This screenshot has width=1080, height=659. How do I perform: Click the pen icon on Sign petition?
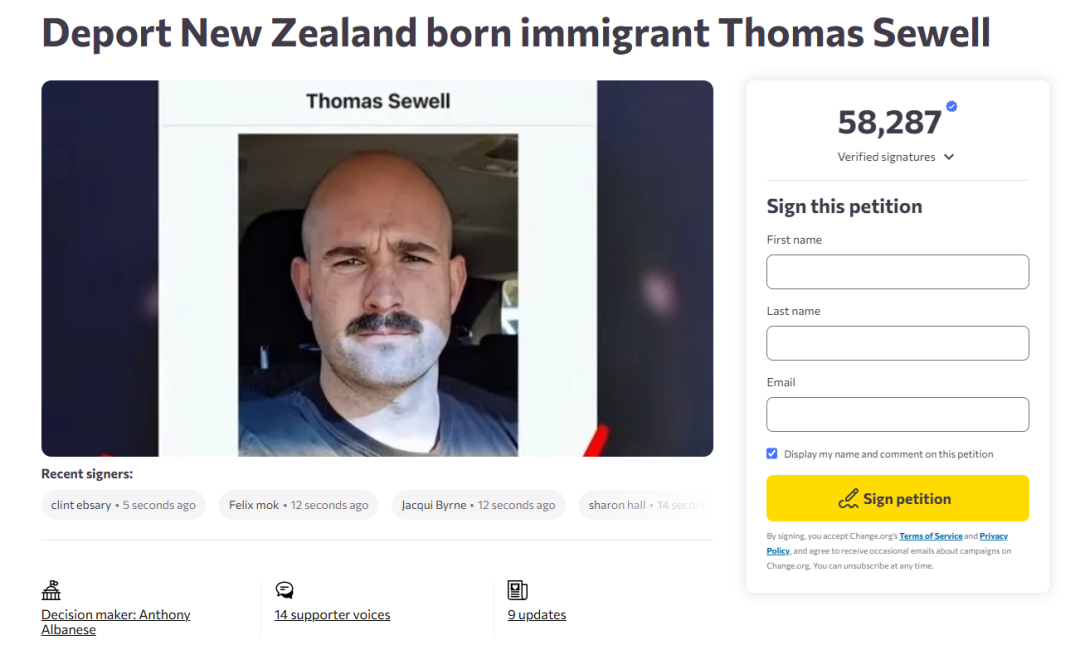pos(849,498)
